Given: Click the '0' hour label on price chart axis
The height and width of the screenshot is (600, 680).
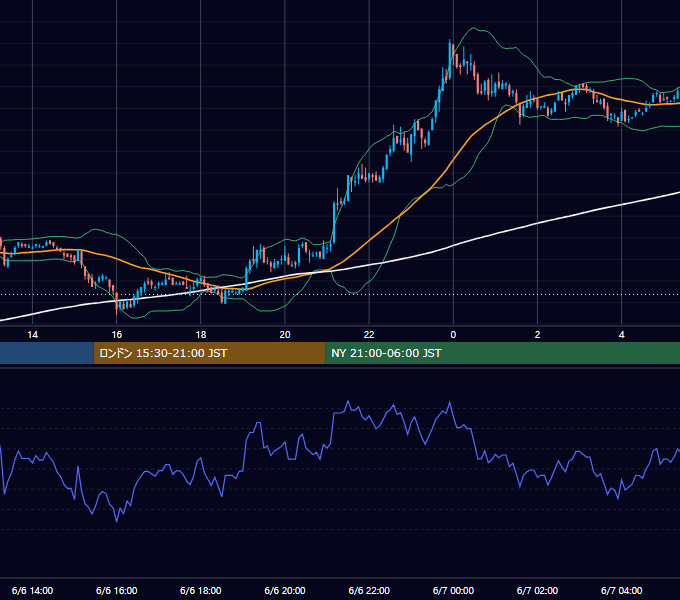Looking at the screenshot, I should point(453,335).
